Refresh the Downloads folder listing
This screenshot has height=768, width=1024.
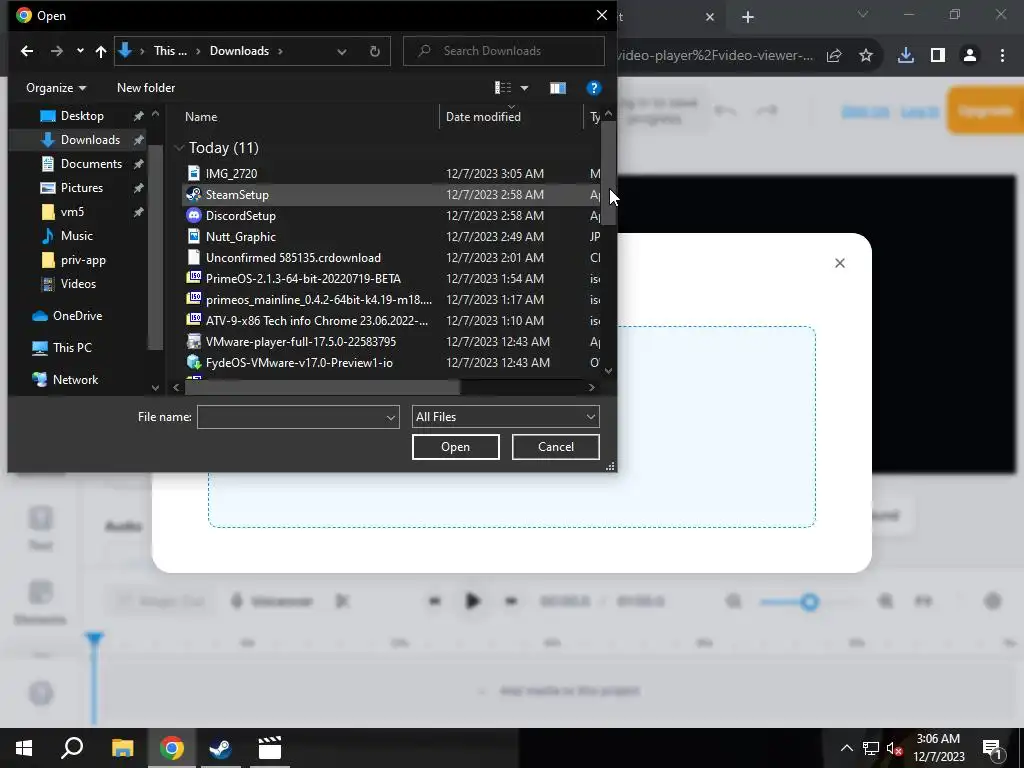point(375,51)
